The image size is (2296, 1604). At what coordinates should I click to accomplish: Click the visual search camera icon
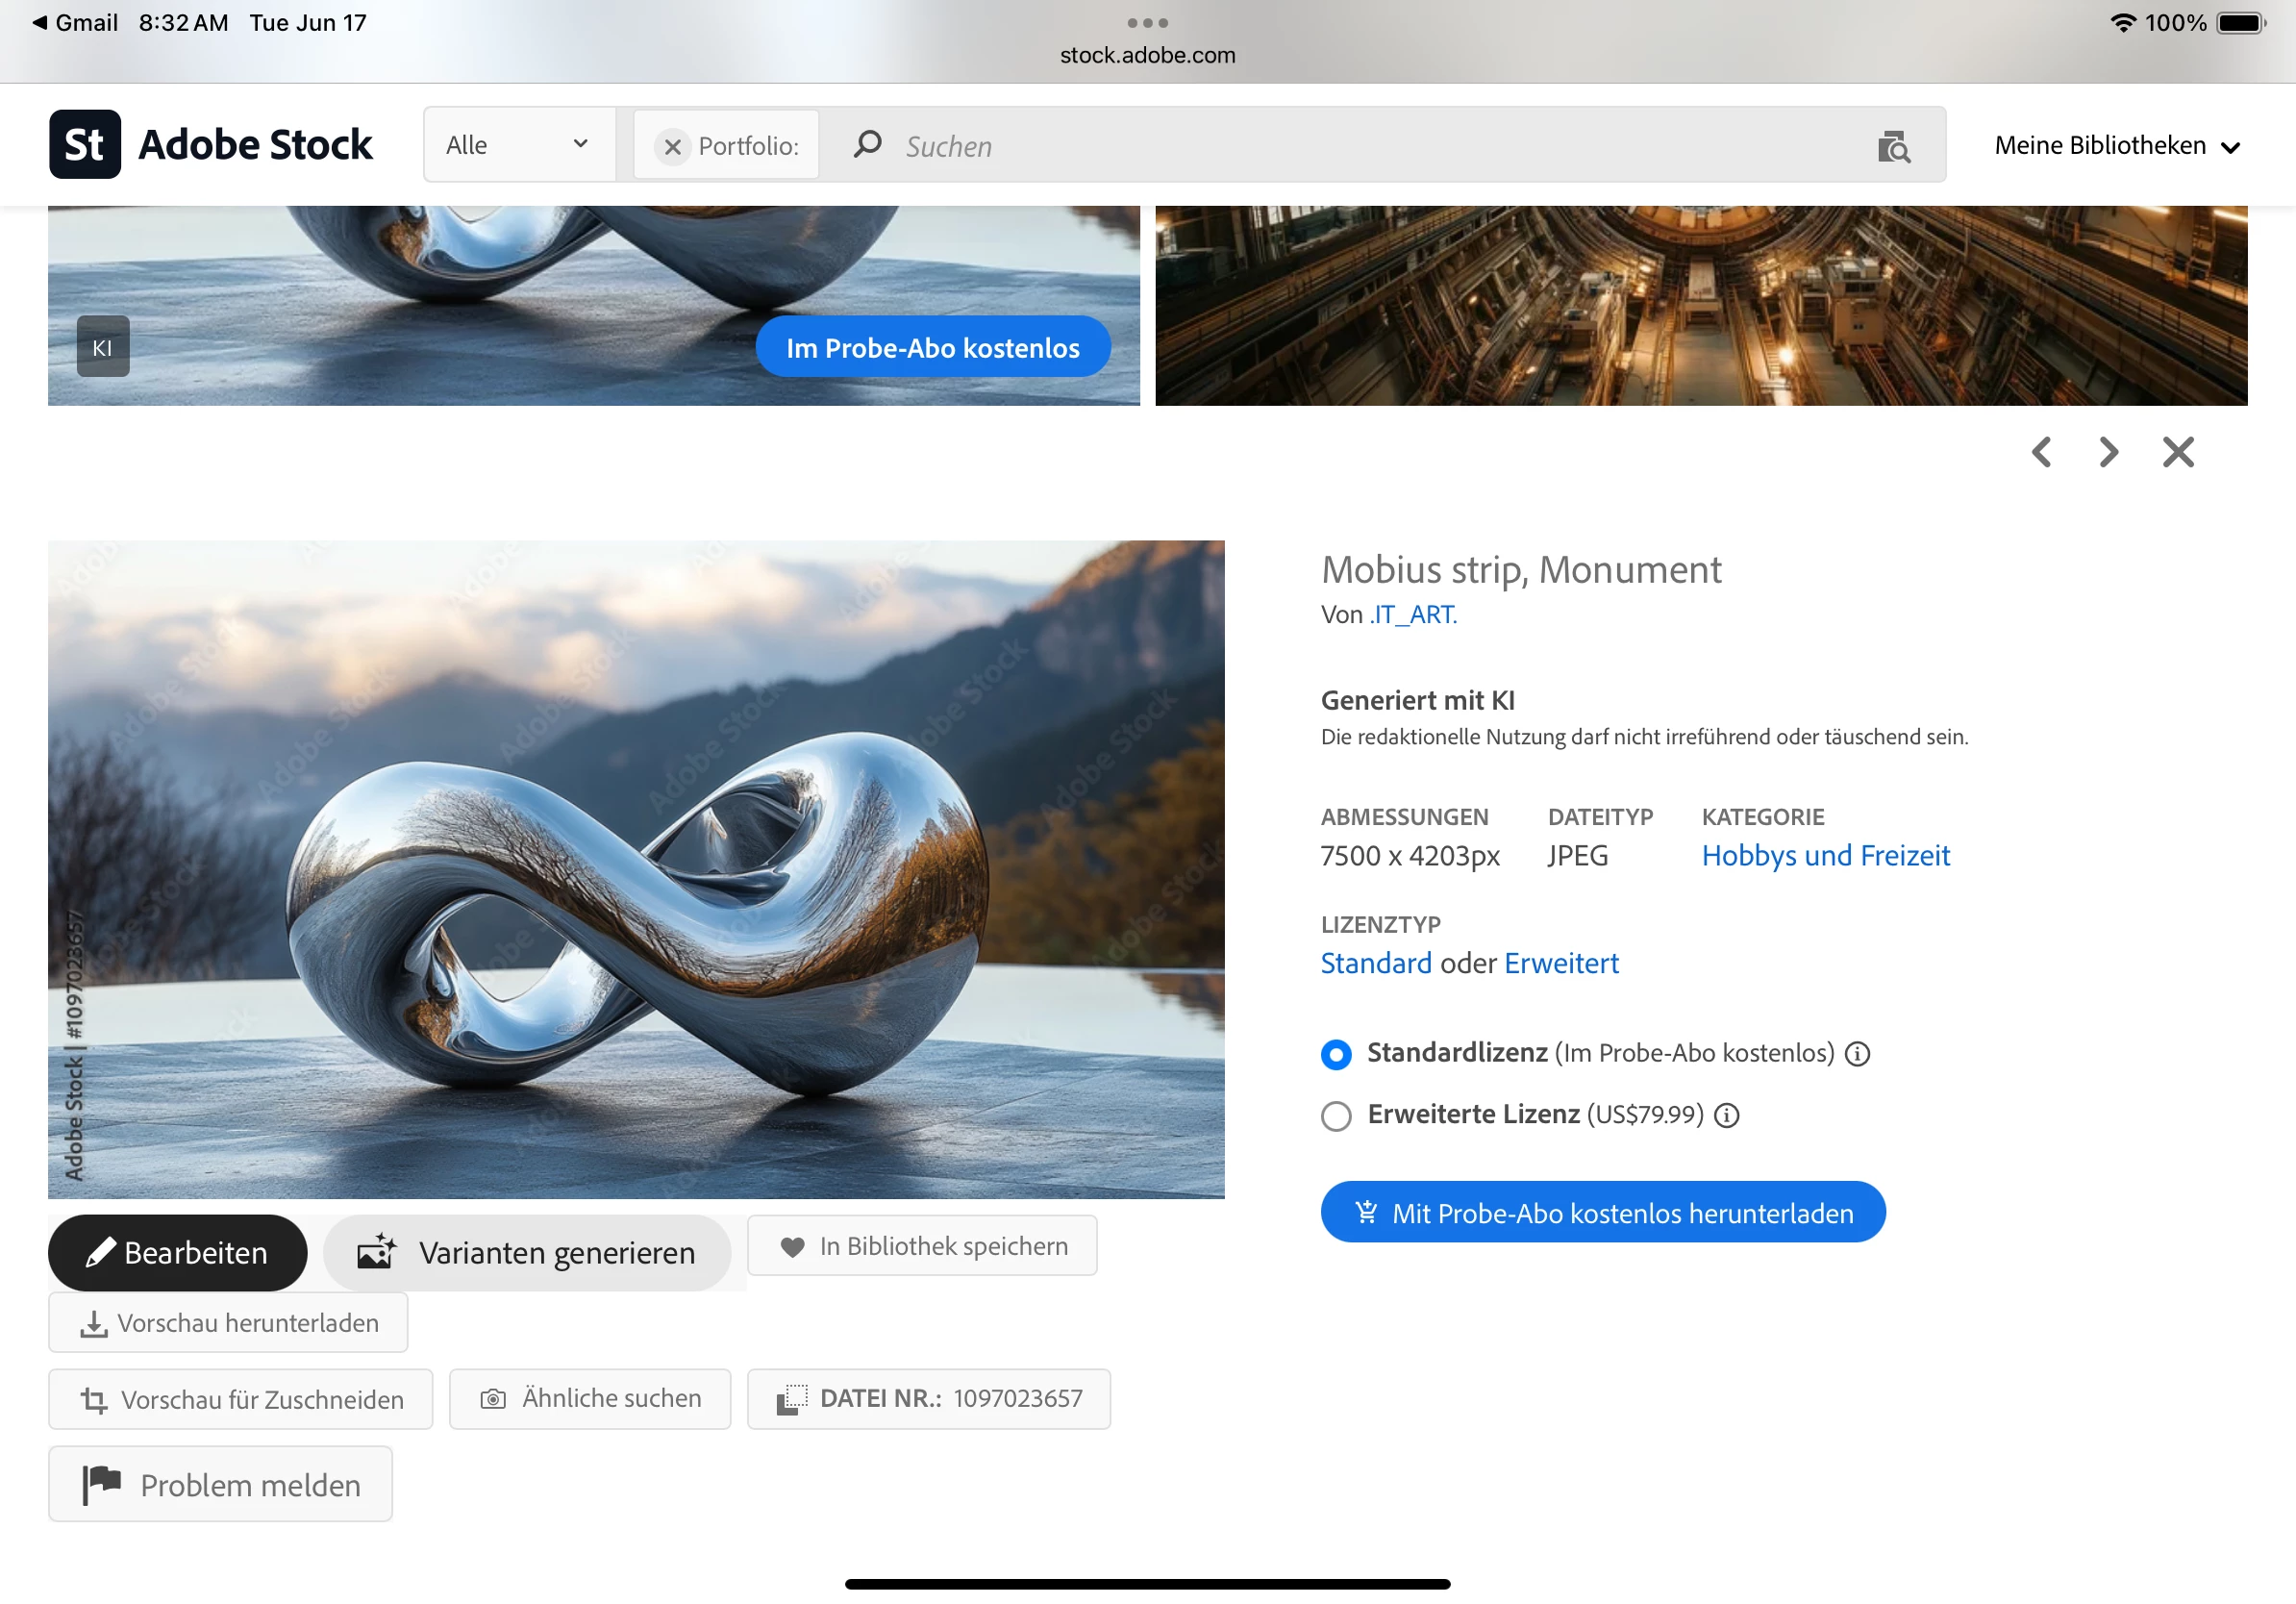(1893, 147)
